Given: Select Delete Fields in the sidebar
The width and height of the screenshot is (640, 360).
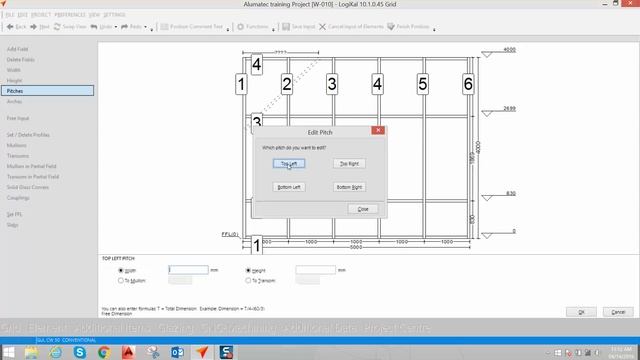Looking at the screenshot, I should 20,60.
